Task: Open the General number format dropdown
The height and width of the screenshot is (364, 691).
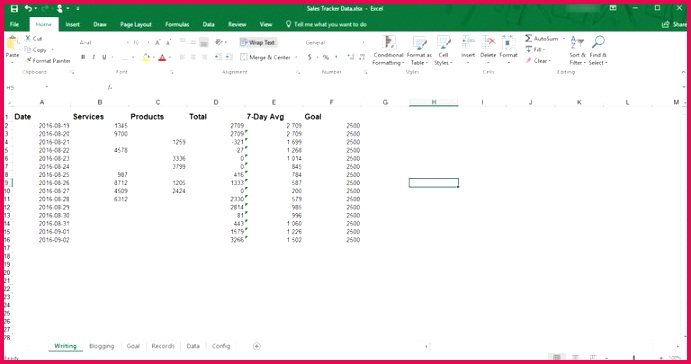Action: [x=364, y=42]
